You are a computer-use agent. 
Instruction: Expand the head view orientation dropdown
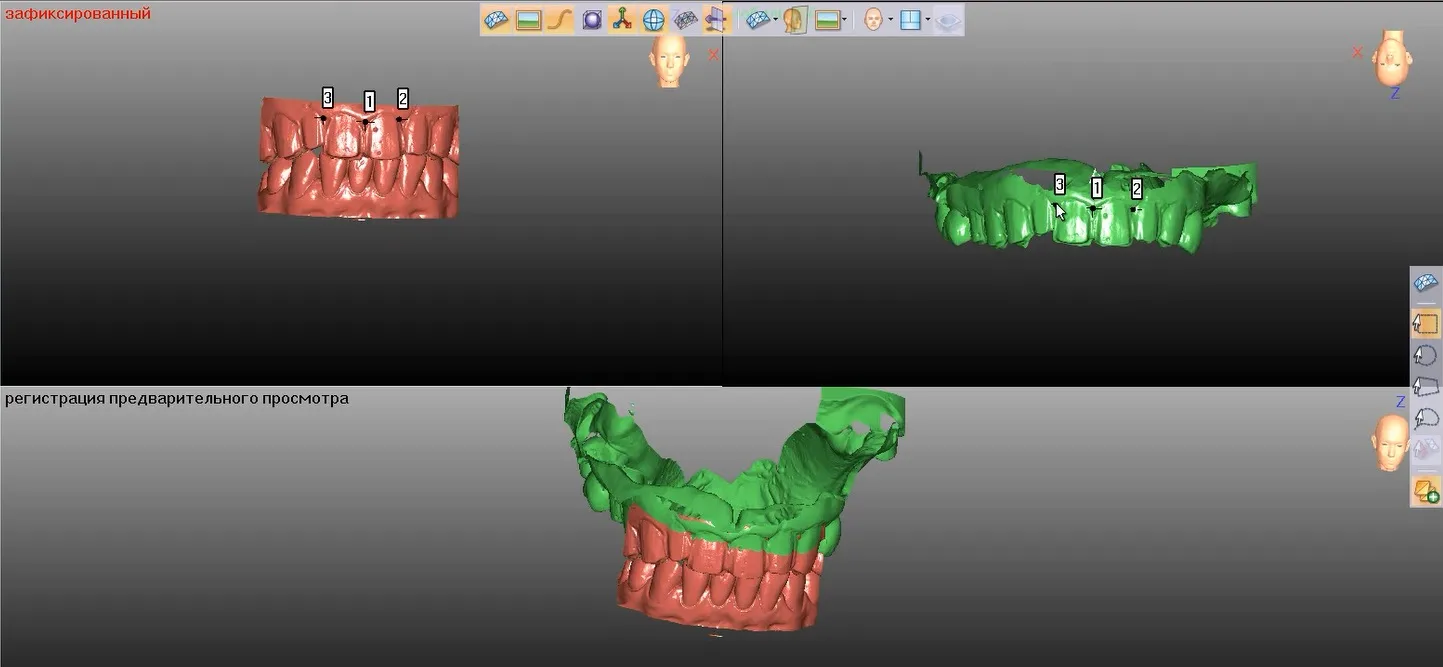(x=891, y=20)
